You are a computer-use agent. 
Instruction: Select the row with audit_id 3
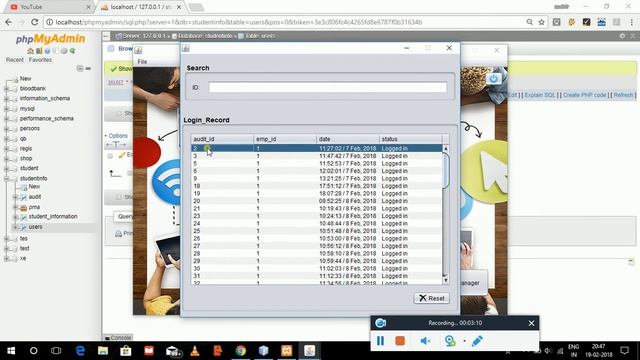pyautogui.click(x=316, y=156)
